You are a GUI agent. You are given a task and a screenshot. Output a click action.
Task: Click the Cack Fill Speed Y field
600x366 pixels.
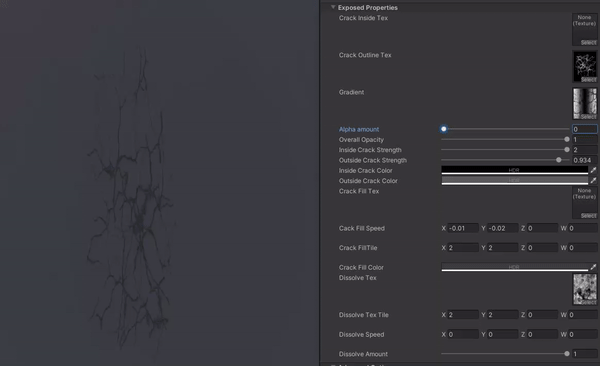tap(503, 228)
